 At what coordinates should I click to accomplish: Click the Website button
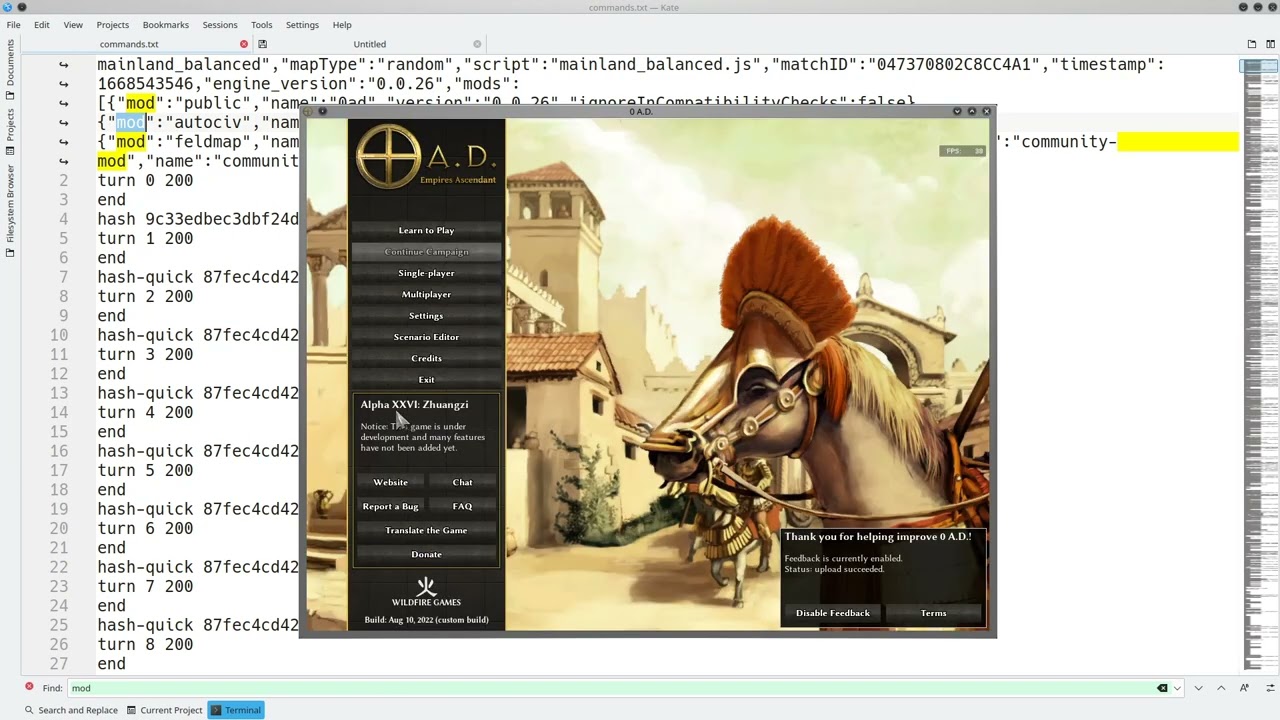[390, 482]
